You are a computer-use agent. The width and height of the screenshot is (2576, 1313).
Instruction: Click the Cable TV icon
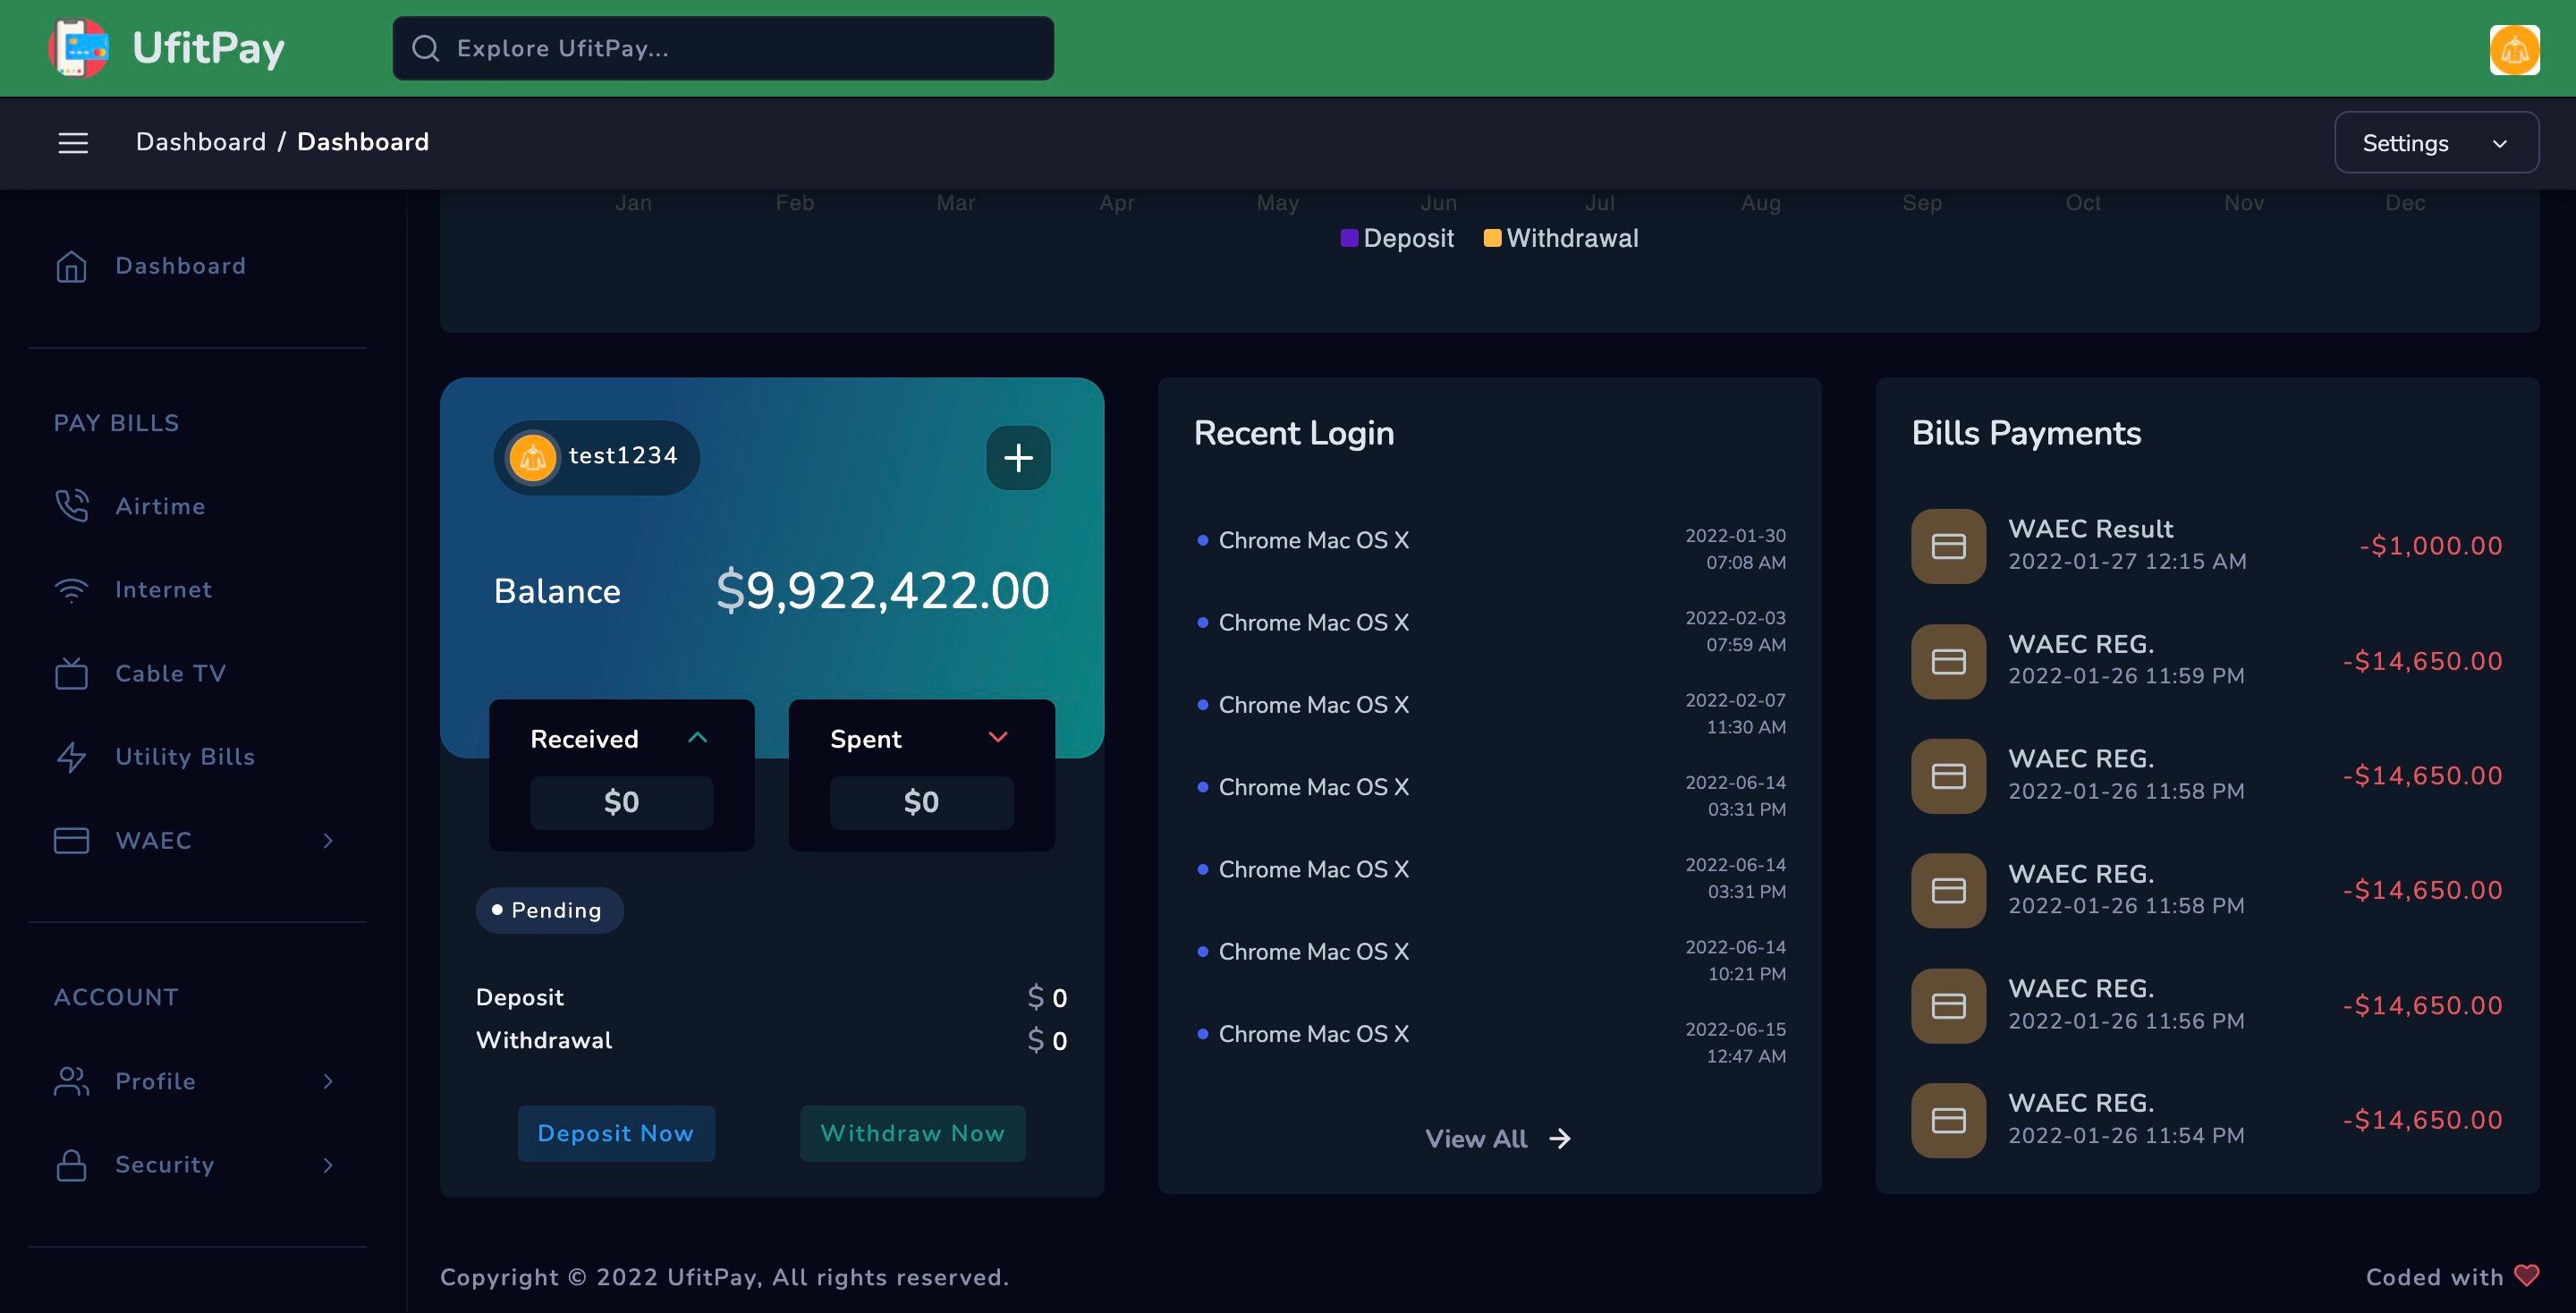coord(71,673)
